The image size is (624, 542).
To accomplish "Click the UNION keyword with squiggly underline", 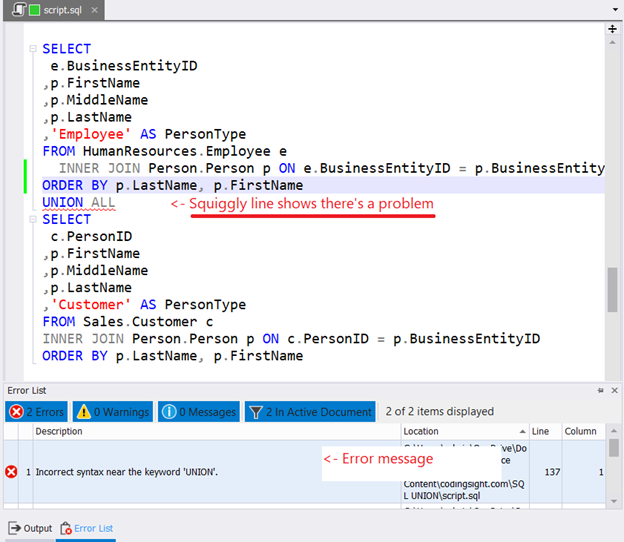I will coord(62,202).
